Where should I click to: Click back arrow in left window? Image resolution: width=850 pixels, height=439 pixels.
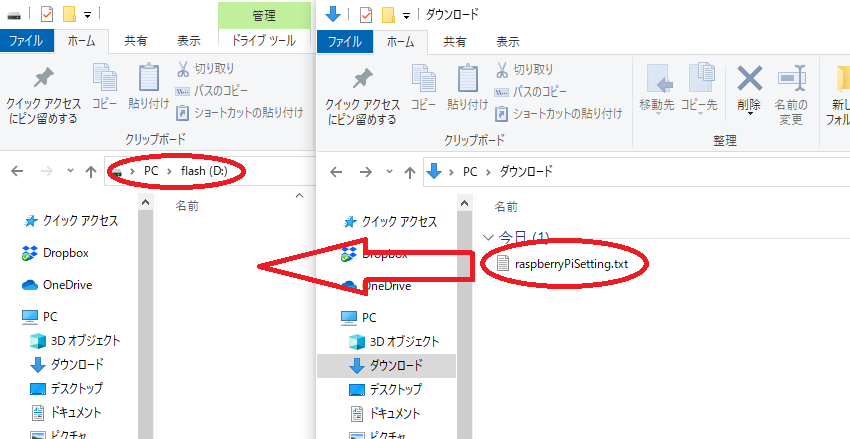click(17, 171)
